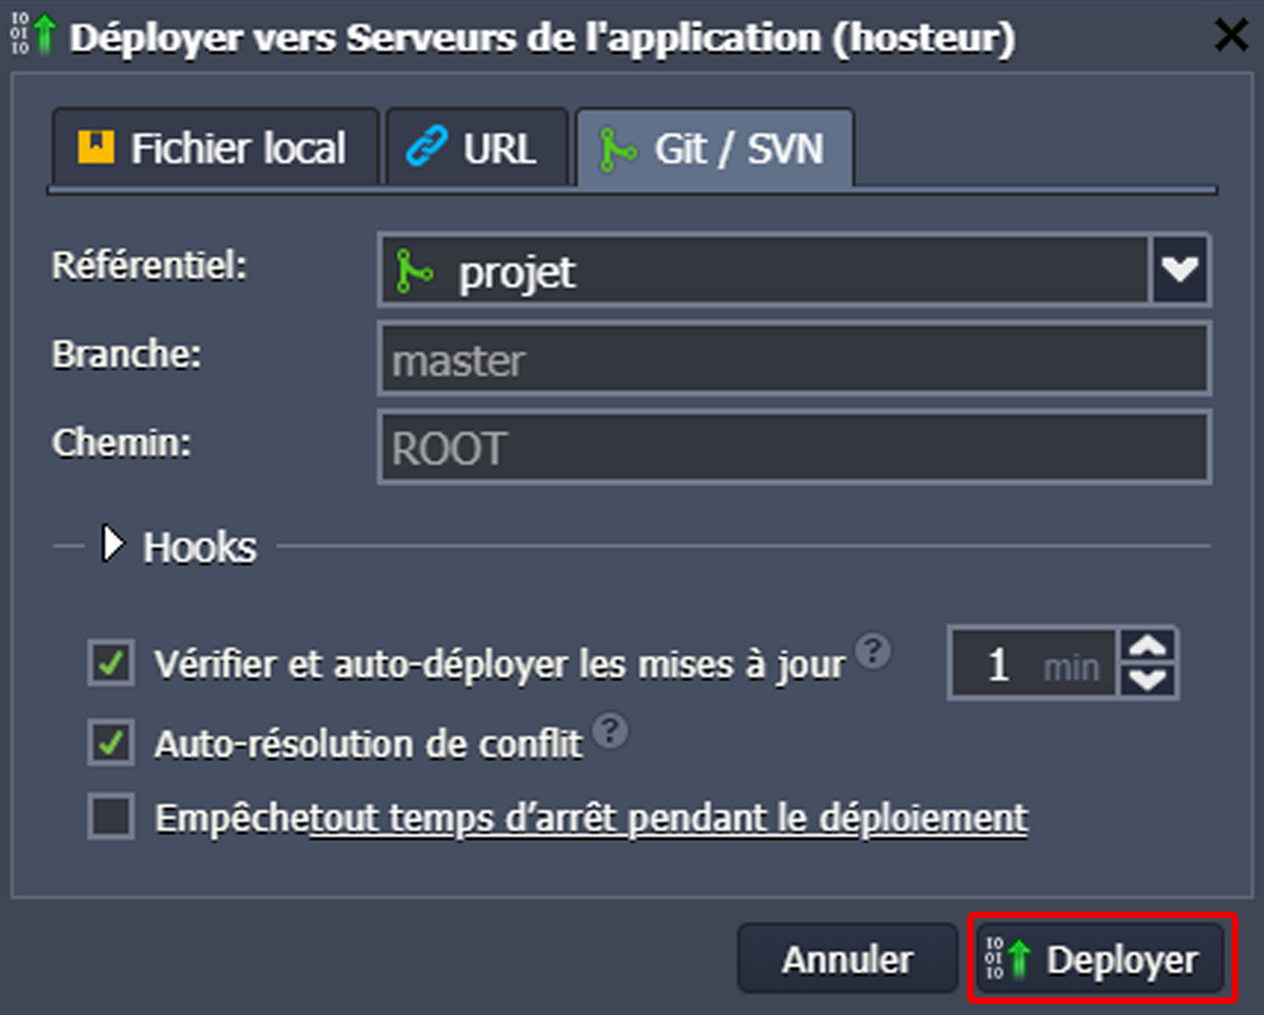Close the deployment dialog with the X
This screenshot has width=1264, height=1015.
point(1231,36)
